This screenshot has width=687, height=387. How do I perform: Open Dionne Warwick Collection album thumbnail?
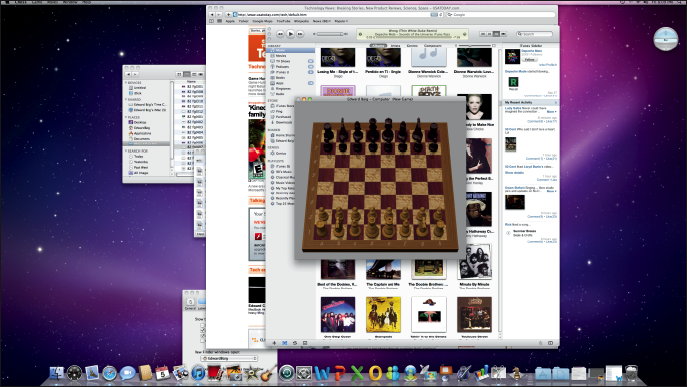point(428,57)
